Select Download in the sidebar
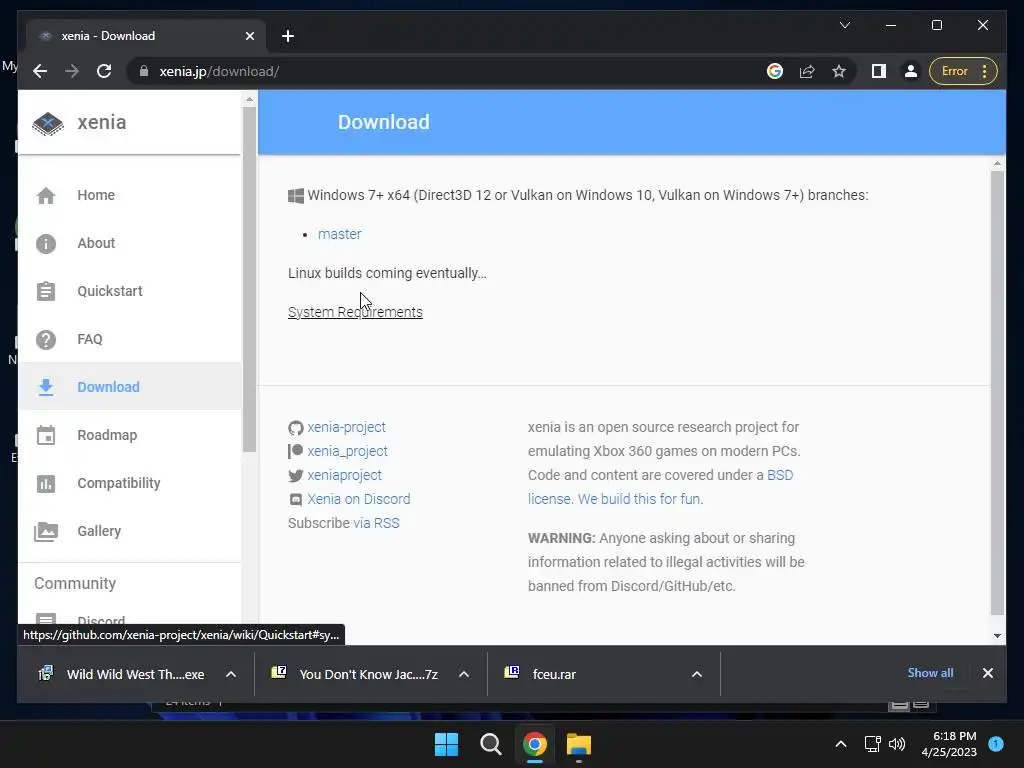Image resolution: width=1024 pixels, height=768 pixels. tap(129, 387)
